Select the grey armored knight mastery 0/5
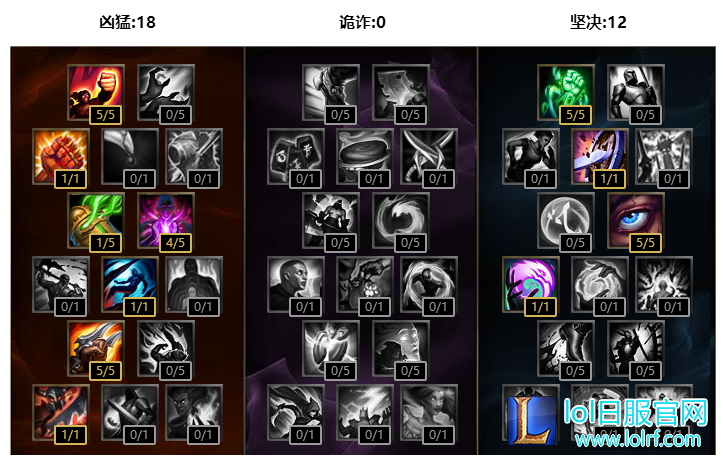723x460 pixels. (636, 93)
